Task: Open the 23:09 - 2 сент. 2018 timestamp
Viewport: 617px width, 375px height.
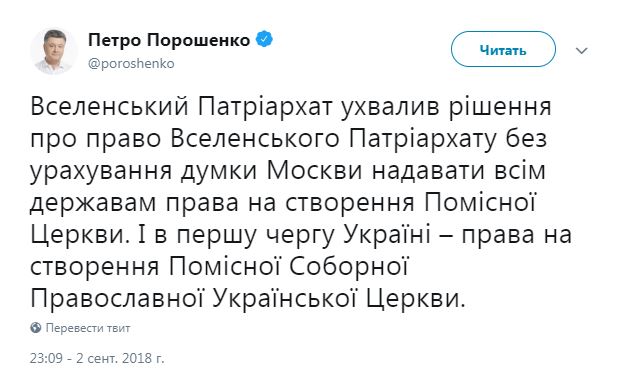Action: [97, 358]
